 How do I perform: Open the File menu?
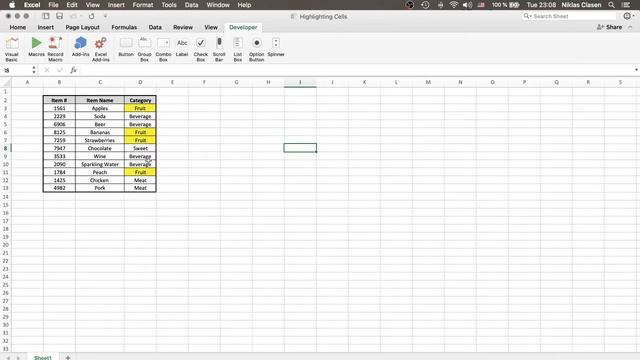tap(53, 5)
